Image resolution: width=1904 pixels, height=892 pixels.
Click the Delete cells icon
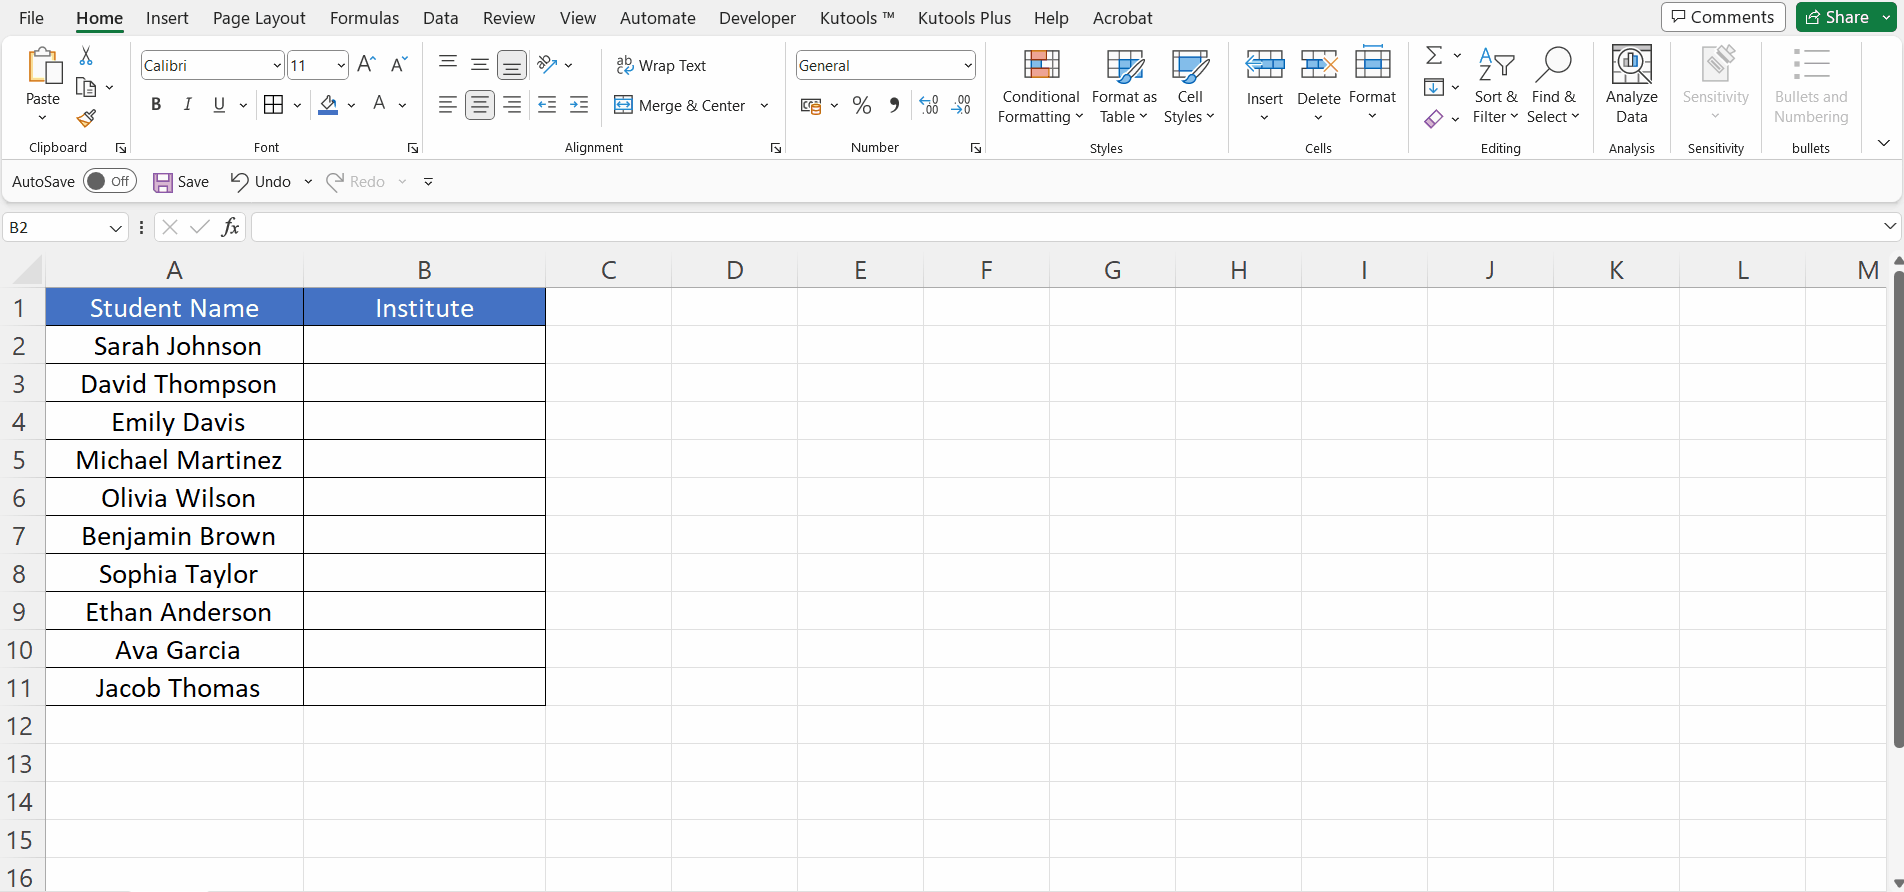[x=1319, y=66]
